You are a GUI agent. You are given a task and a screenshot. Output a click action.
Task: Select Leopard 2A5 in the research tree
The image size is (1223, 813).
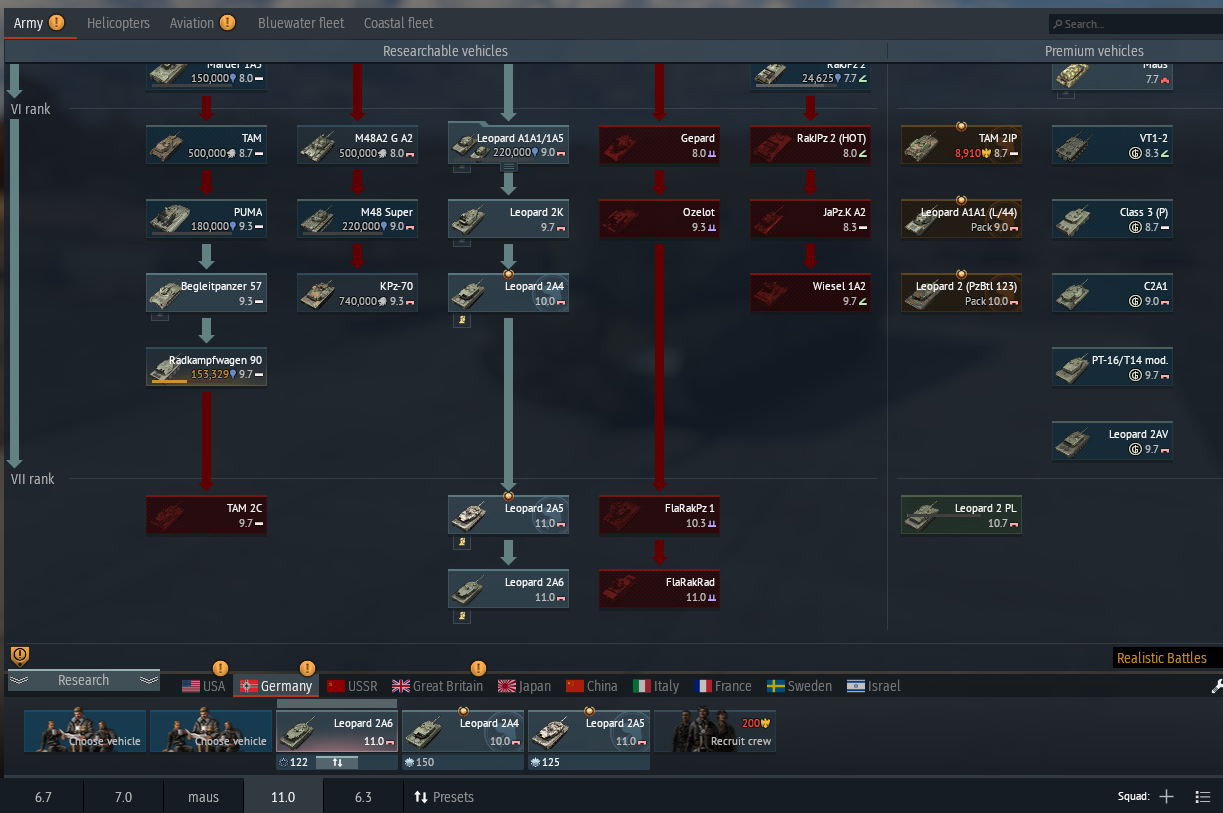[x=509, y=515]
